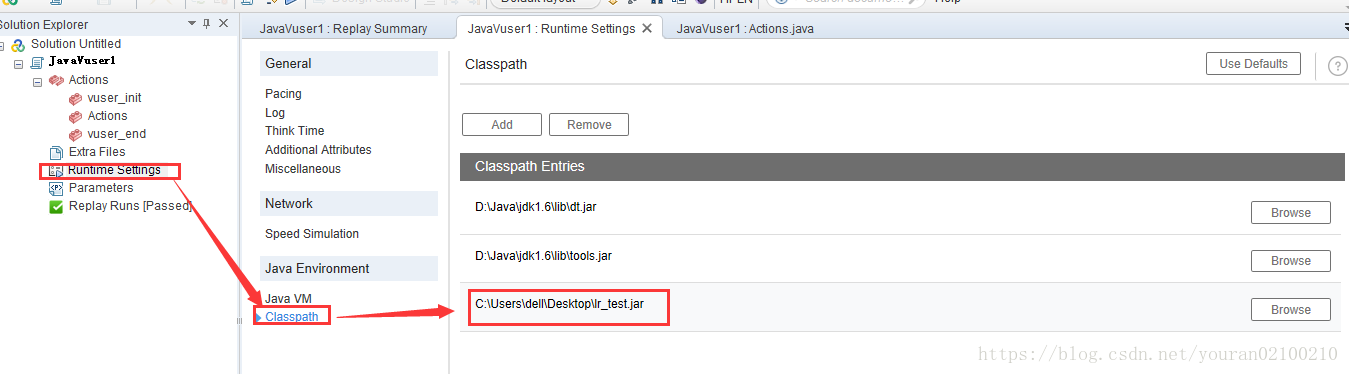Open the Solution Explorer panel options arrow
Screen dimensions: 1349x374
[192, 23]
